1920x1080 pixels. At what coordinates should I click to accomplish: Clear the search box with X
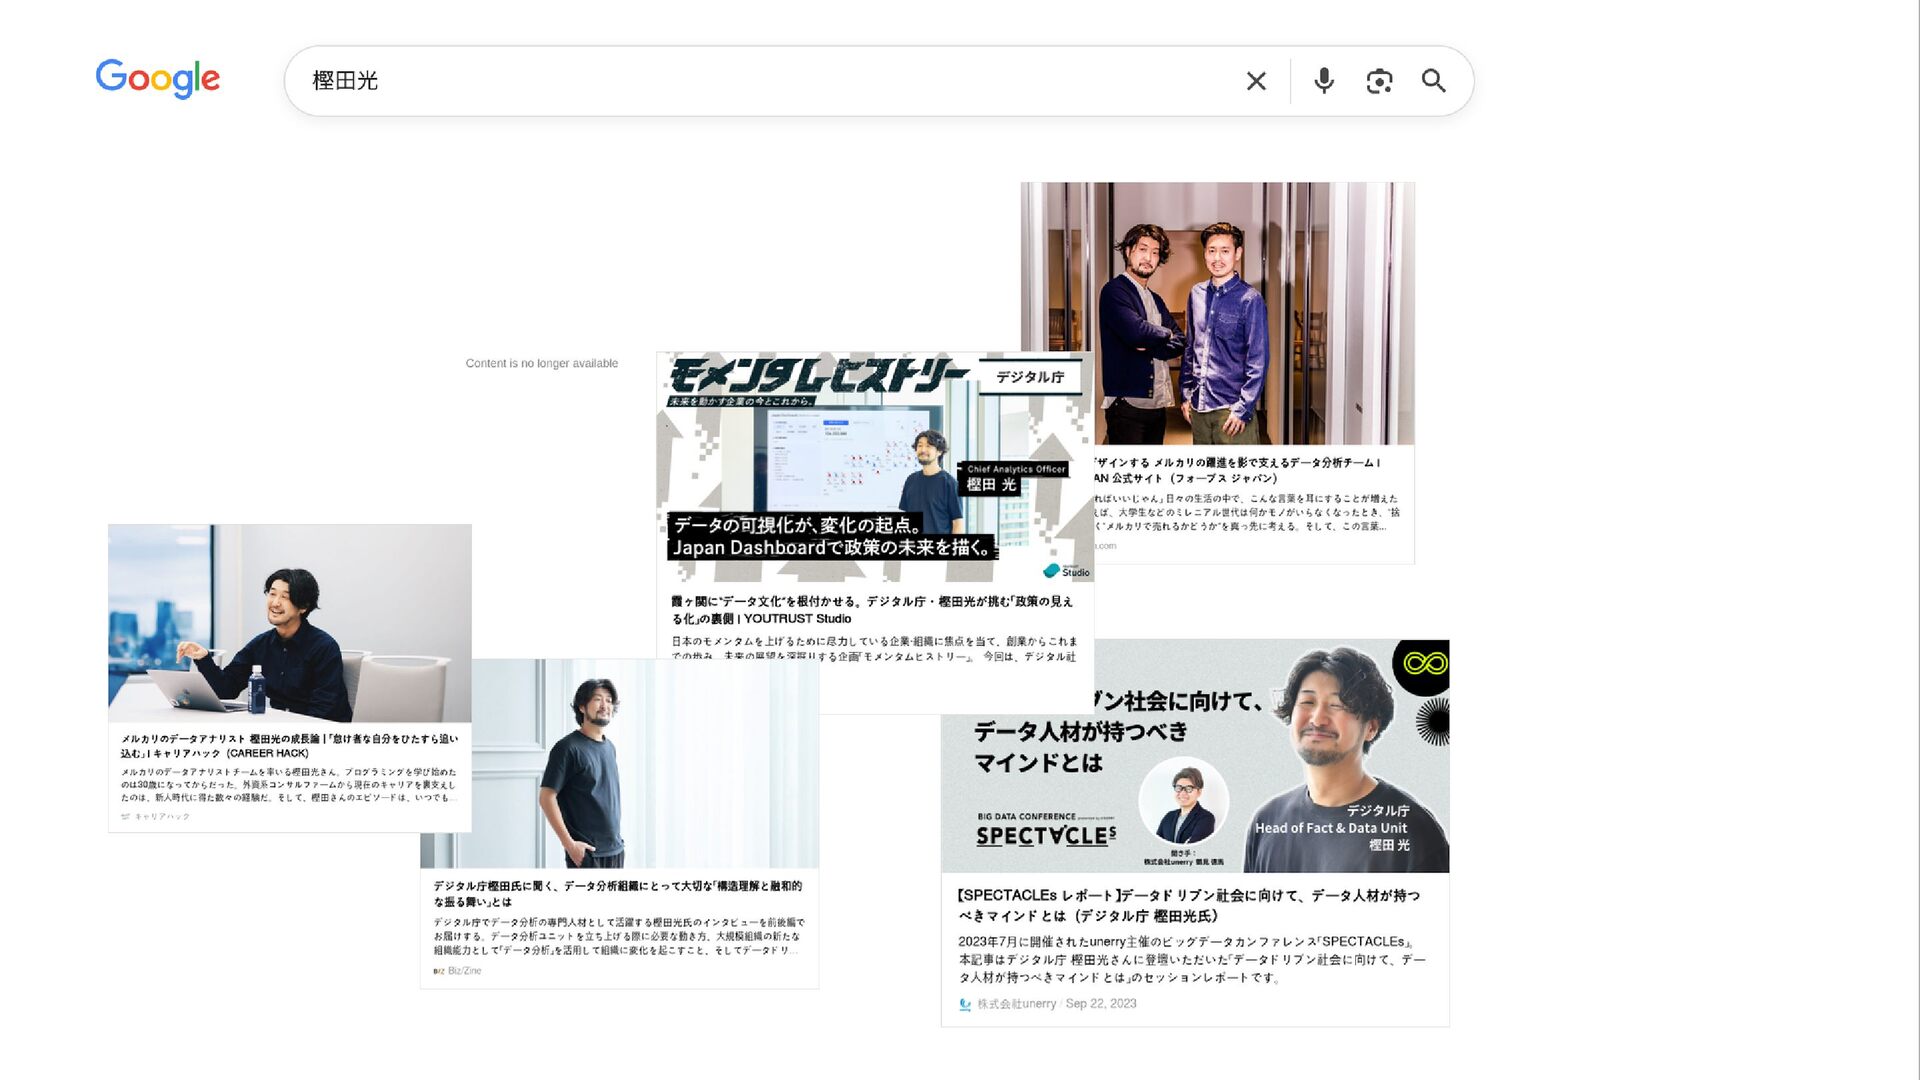1256,81
